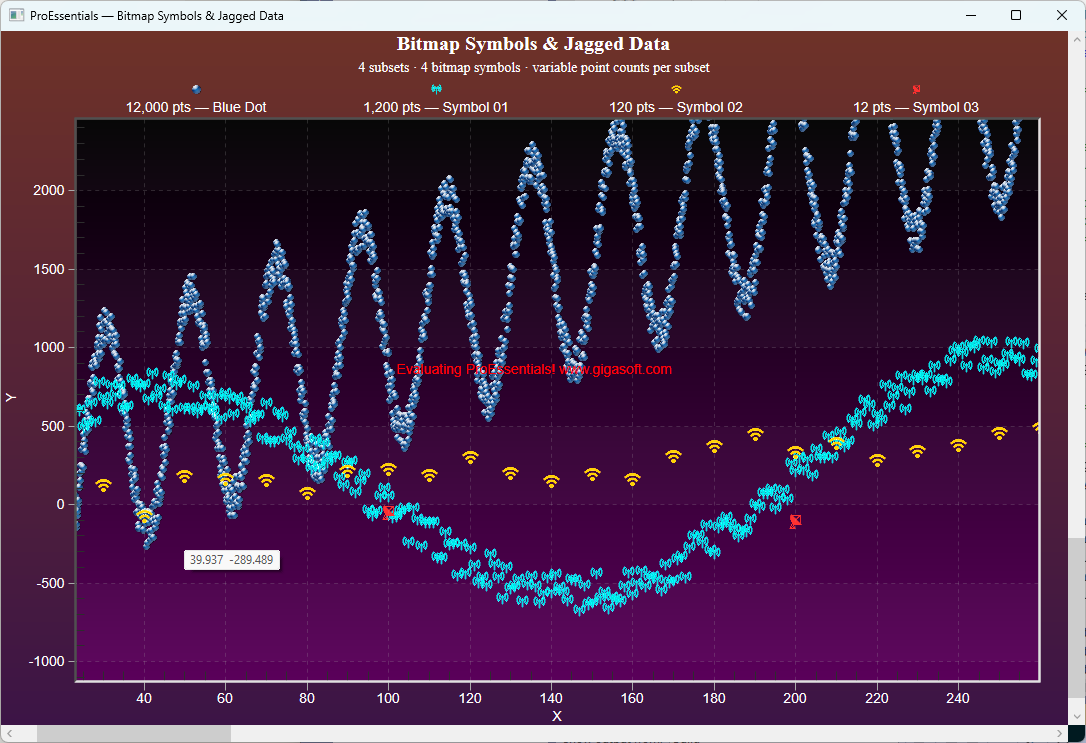Click the red Symbol 03 data point near x=100

[x=389, y=512]
